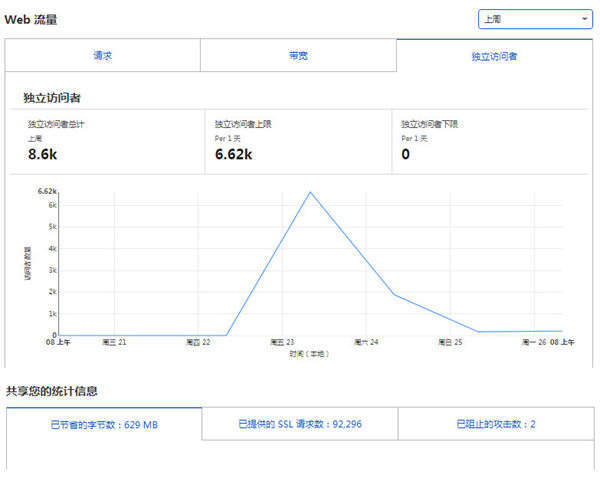600x478 pixels.
Task: Click the 独立访问者下限 value of 0
Action: 405,155
